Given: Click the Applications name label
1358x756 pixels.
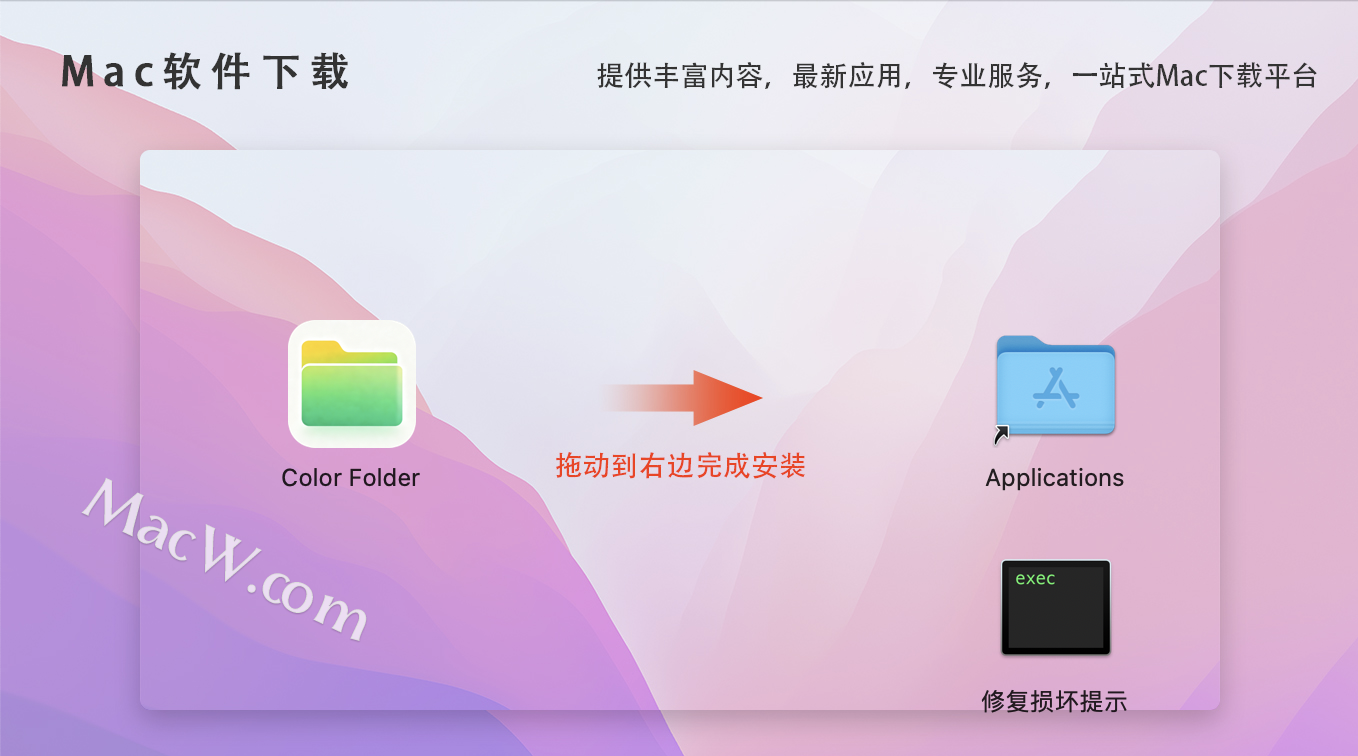Looking at the screenshot, I should pos(1055,478).
